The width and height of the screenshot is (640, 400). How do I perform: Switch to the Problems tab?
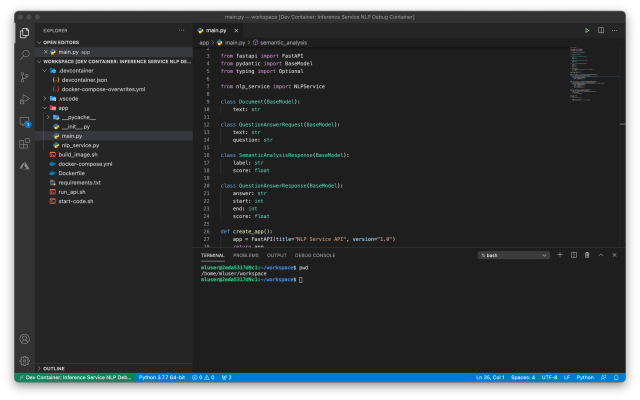[x=246, y=255]
